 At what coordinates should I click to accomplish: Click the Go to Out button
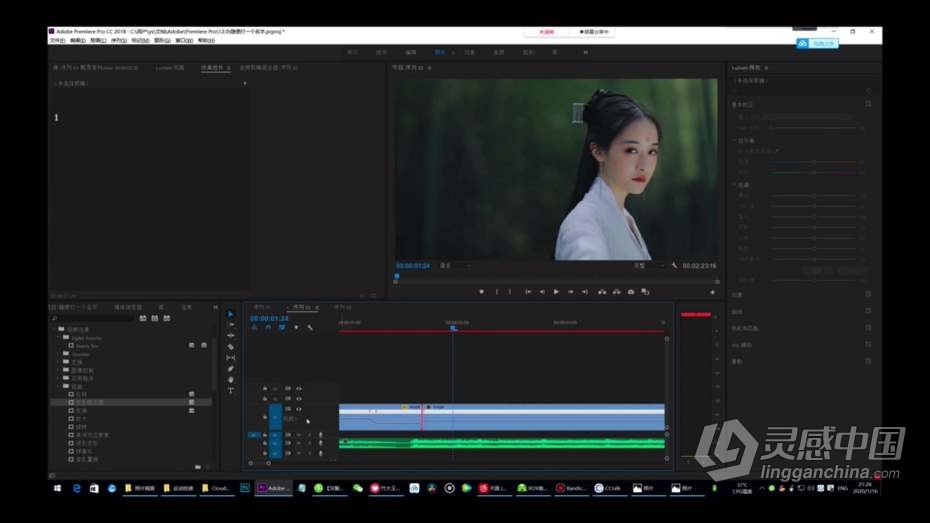tap(585, 292)
